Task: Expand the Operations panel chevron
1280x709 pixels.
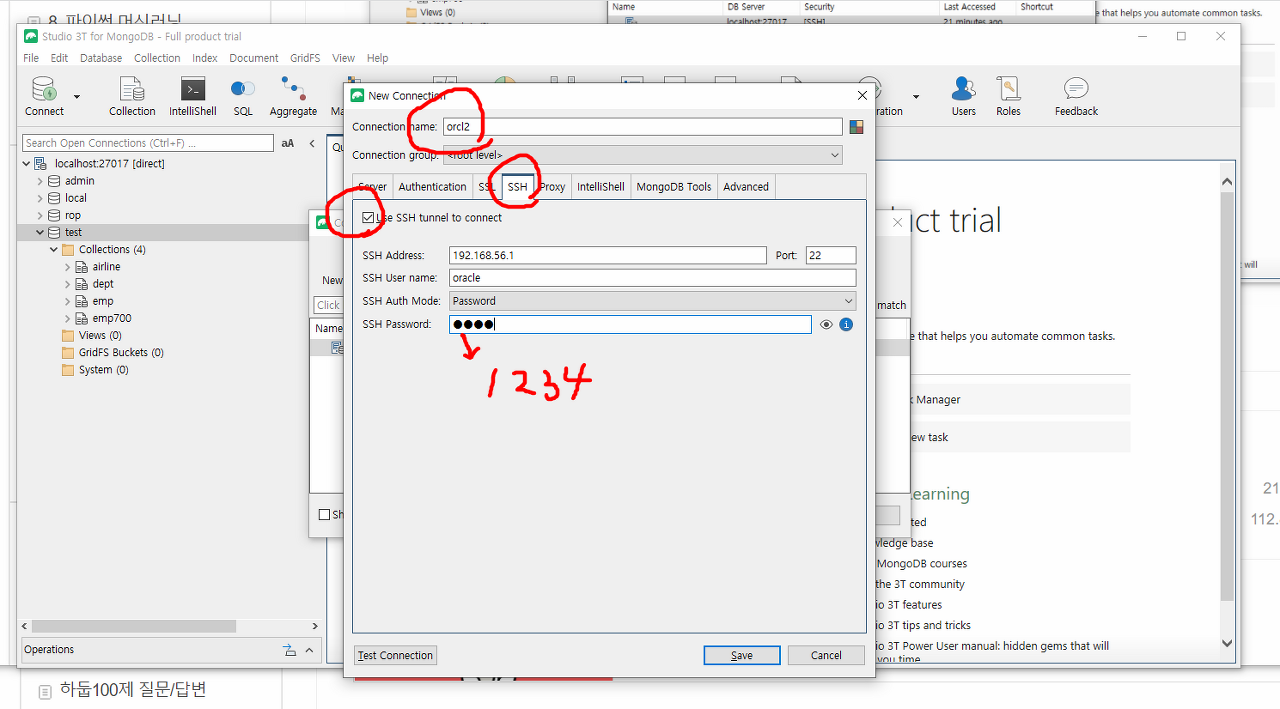Action: click(309, 650)
